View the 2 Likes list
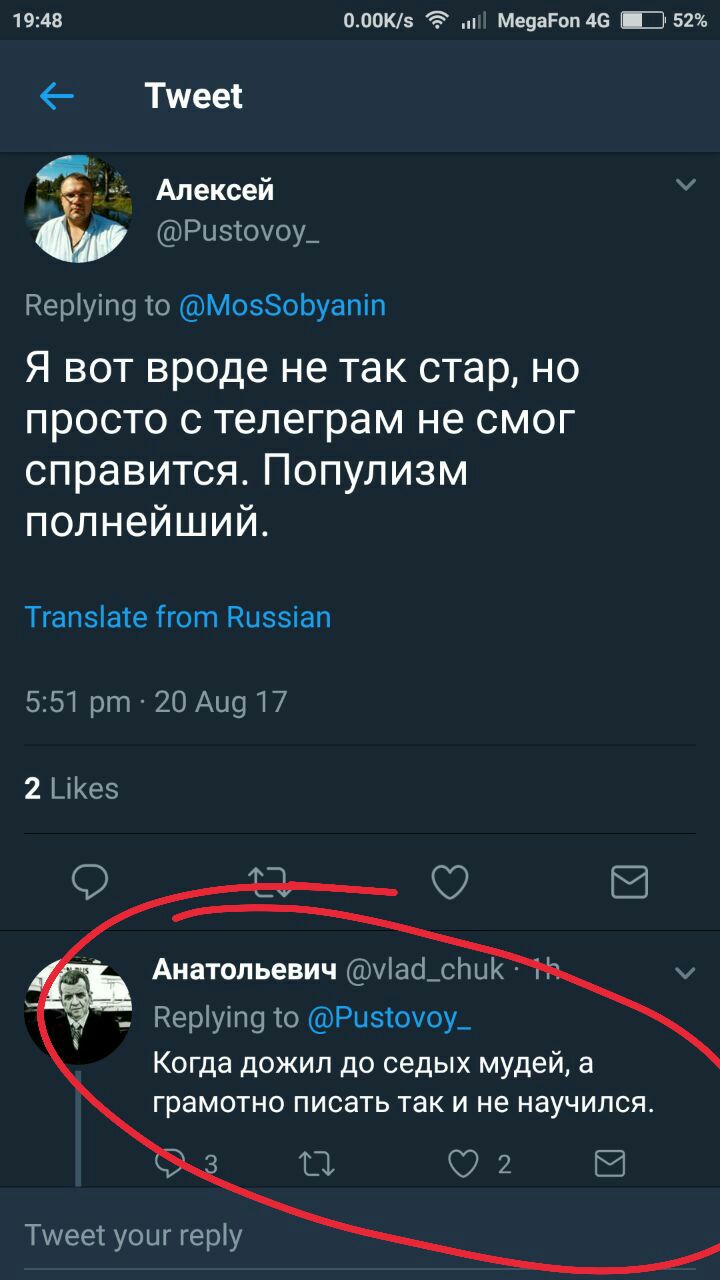The image size is (720, 1280). tap(71, 789)
